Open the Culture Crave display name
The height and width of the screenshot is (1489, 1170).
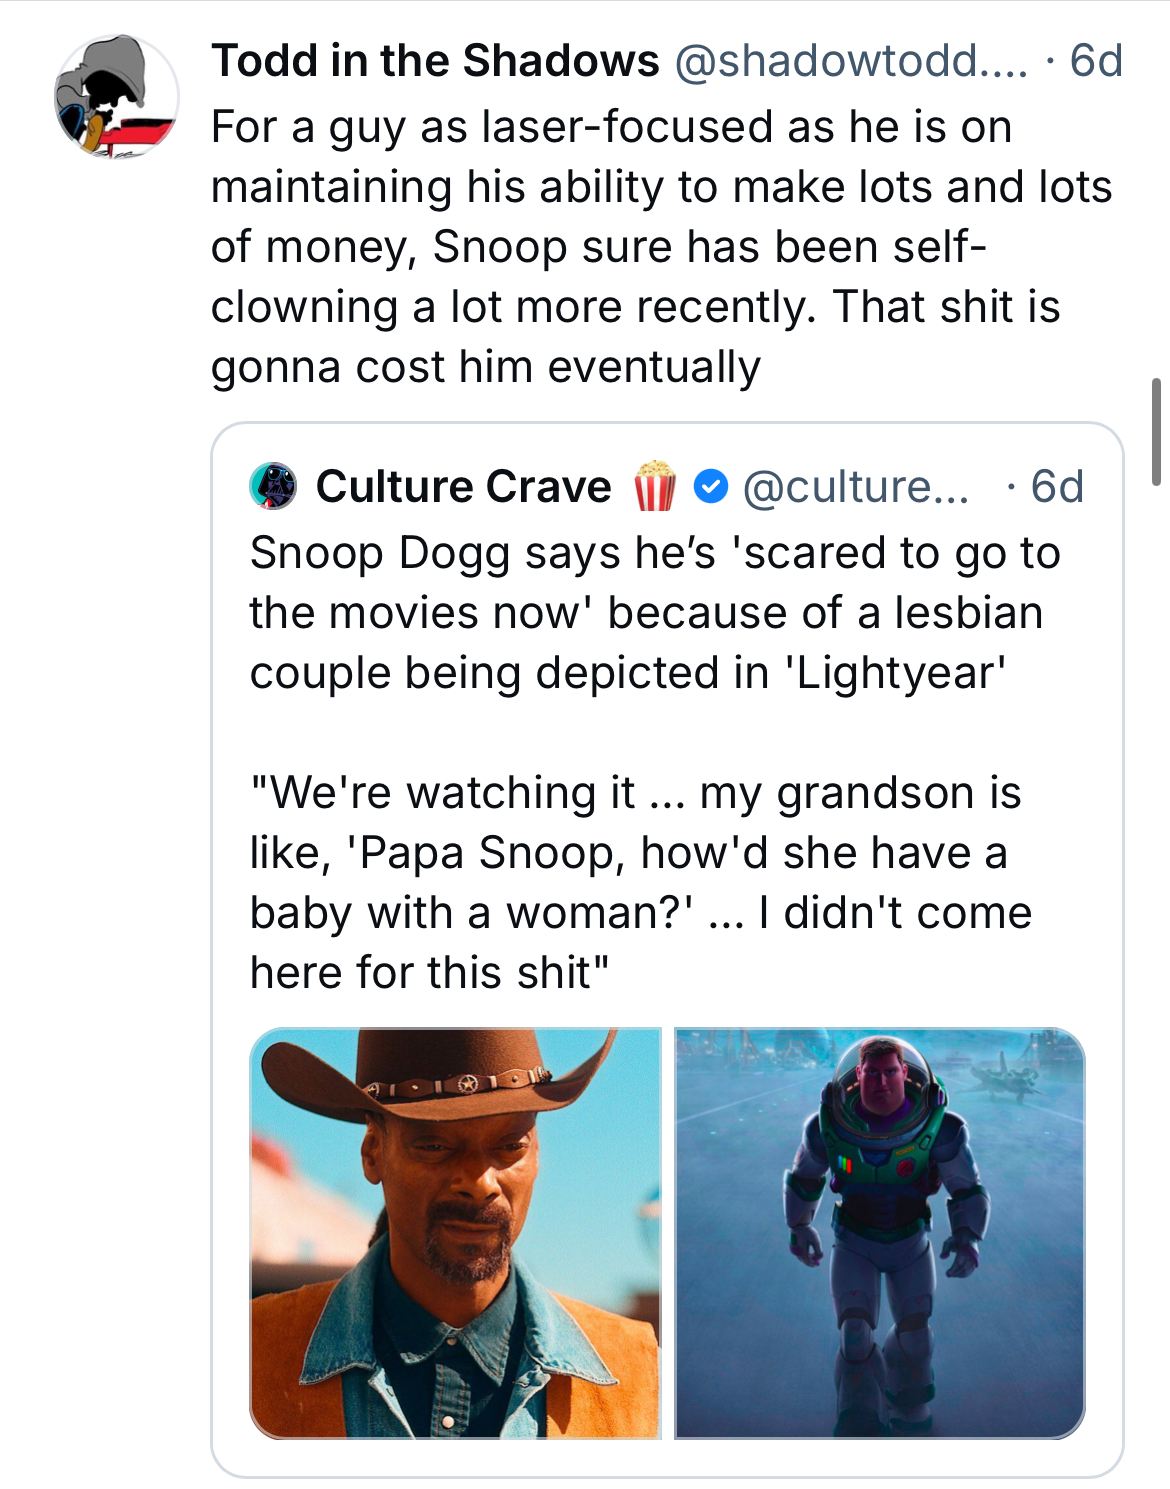(463, 487)
